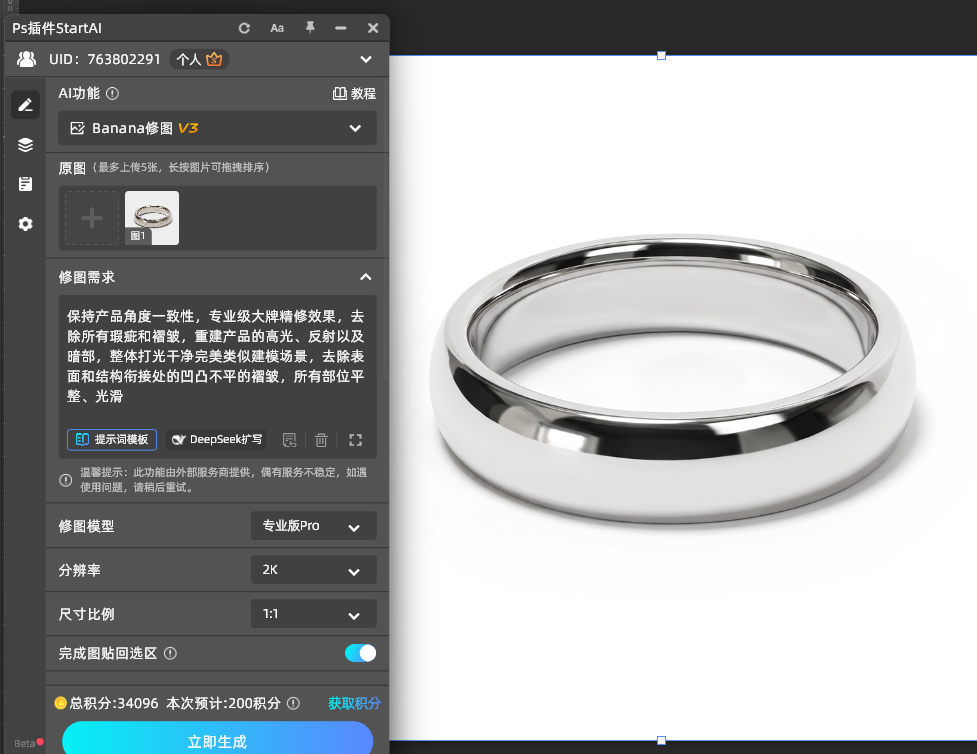This screenshot has width=977, height=754.
Task: Toggle the 完成图贴回选区 switch
Action: pyautogui.click(x=360, y=653)
